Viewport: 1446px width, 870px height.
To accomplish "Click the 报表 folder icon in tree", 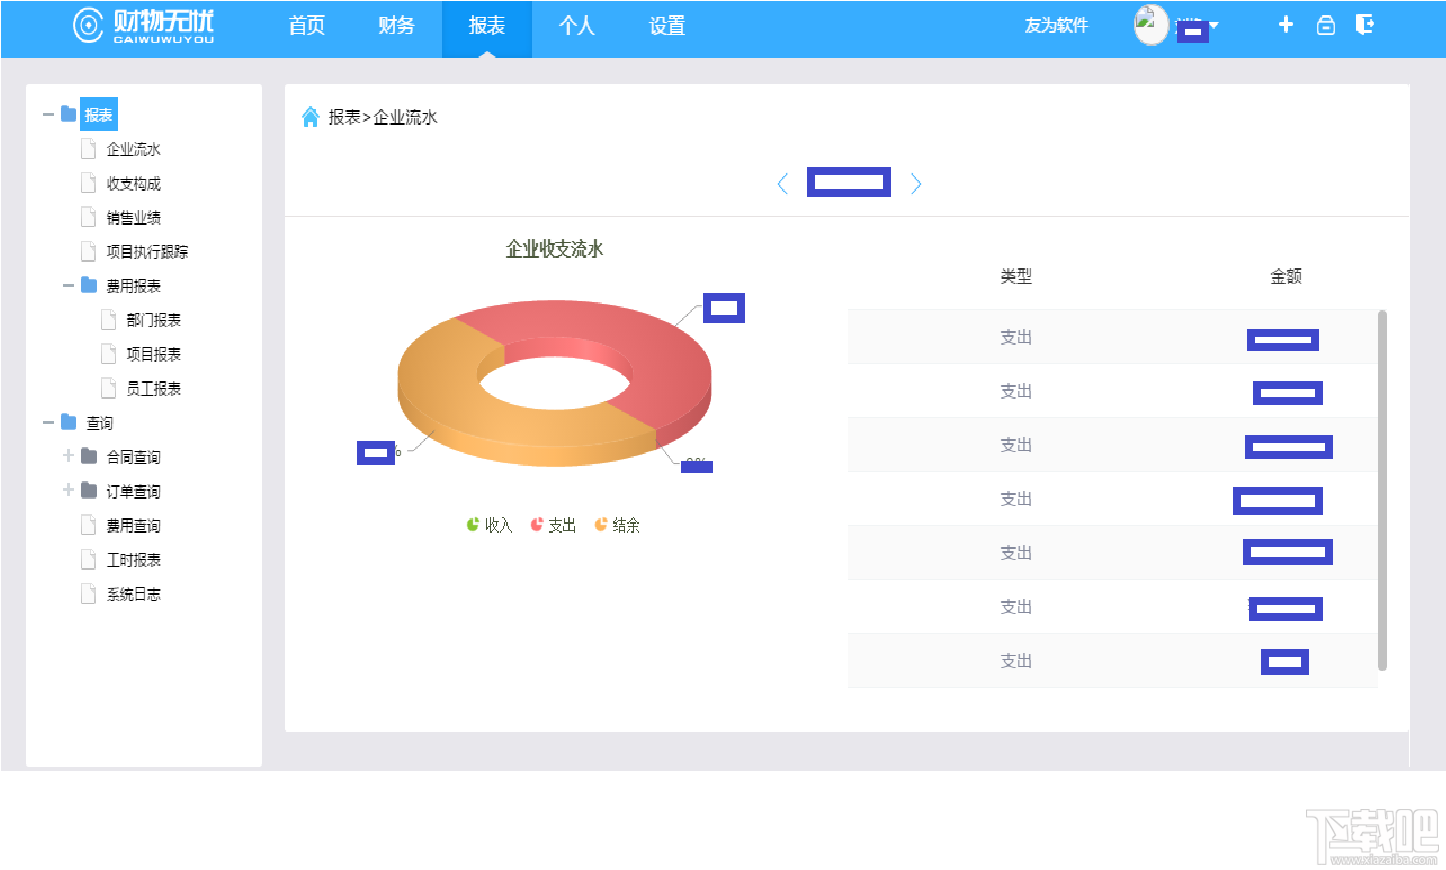I will [x=69, y=114].
